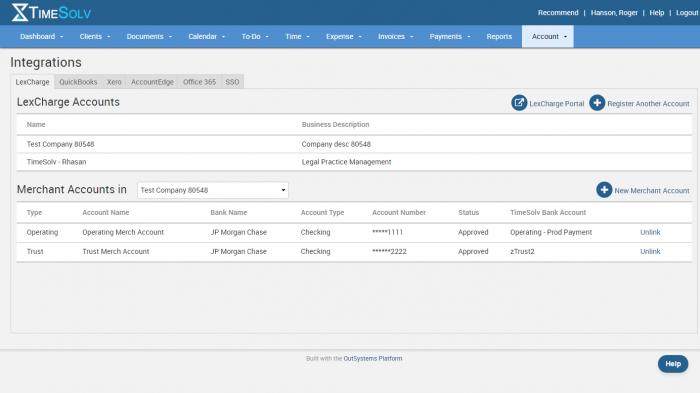Click the New Merchant Account plus icon
Image resolution: width=700 pixels, height=393 pixels.
pos(604,190)
